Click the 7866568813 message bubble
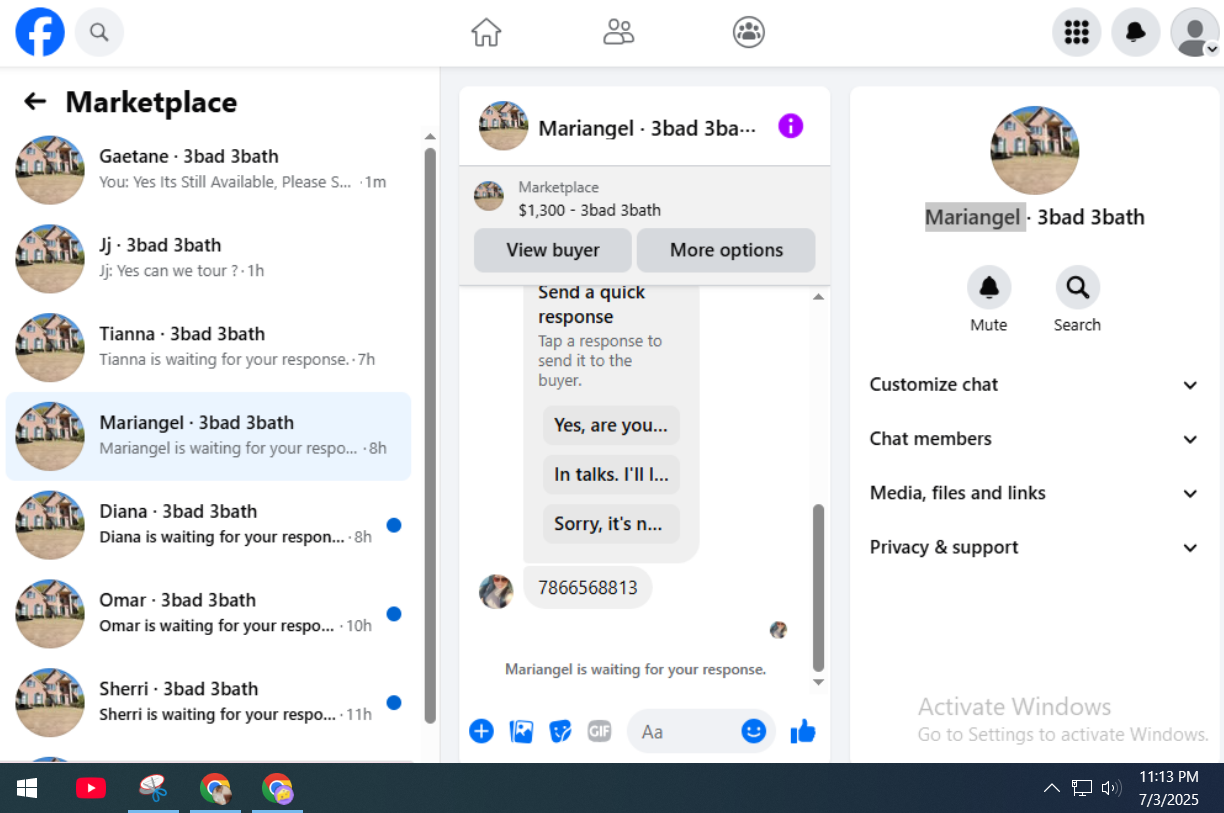 point(588,587)
